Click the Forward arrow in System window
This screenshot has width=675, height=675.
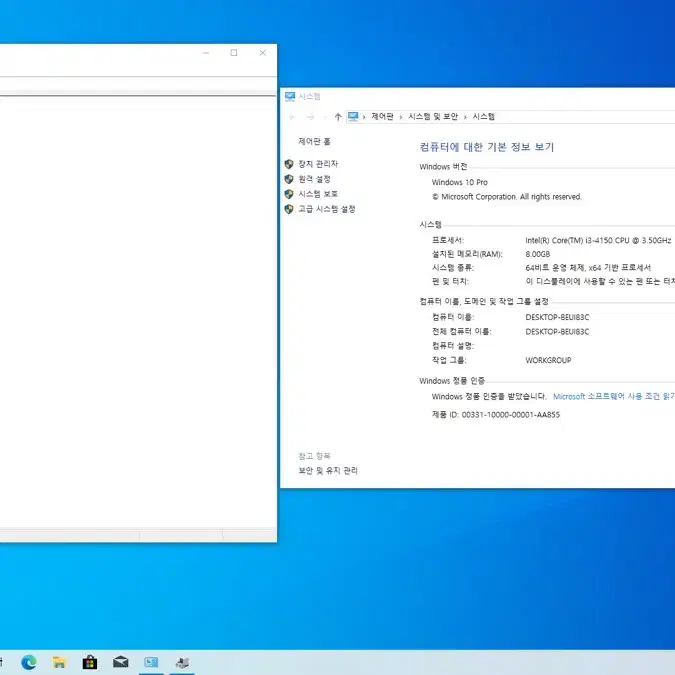(x=310, y=117)
